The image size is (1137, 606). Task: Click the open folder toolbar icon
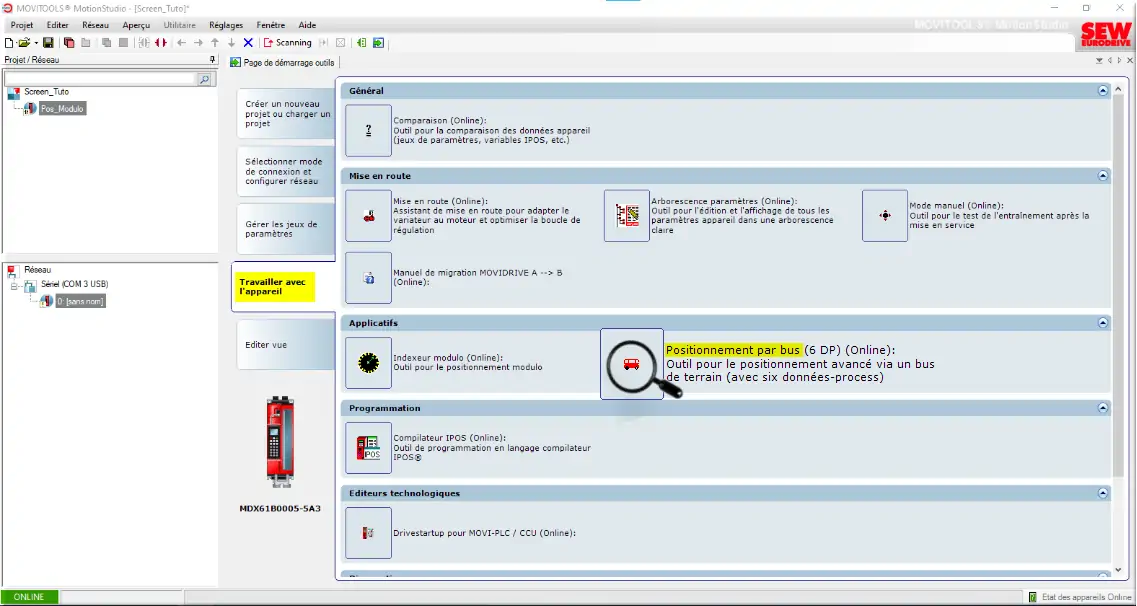(23, 43)
